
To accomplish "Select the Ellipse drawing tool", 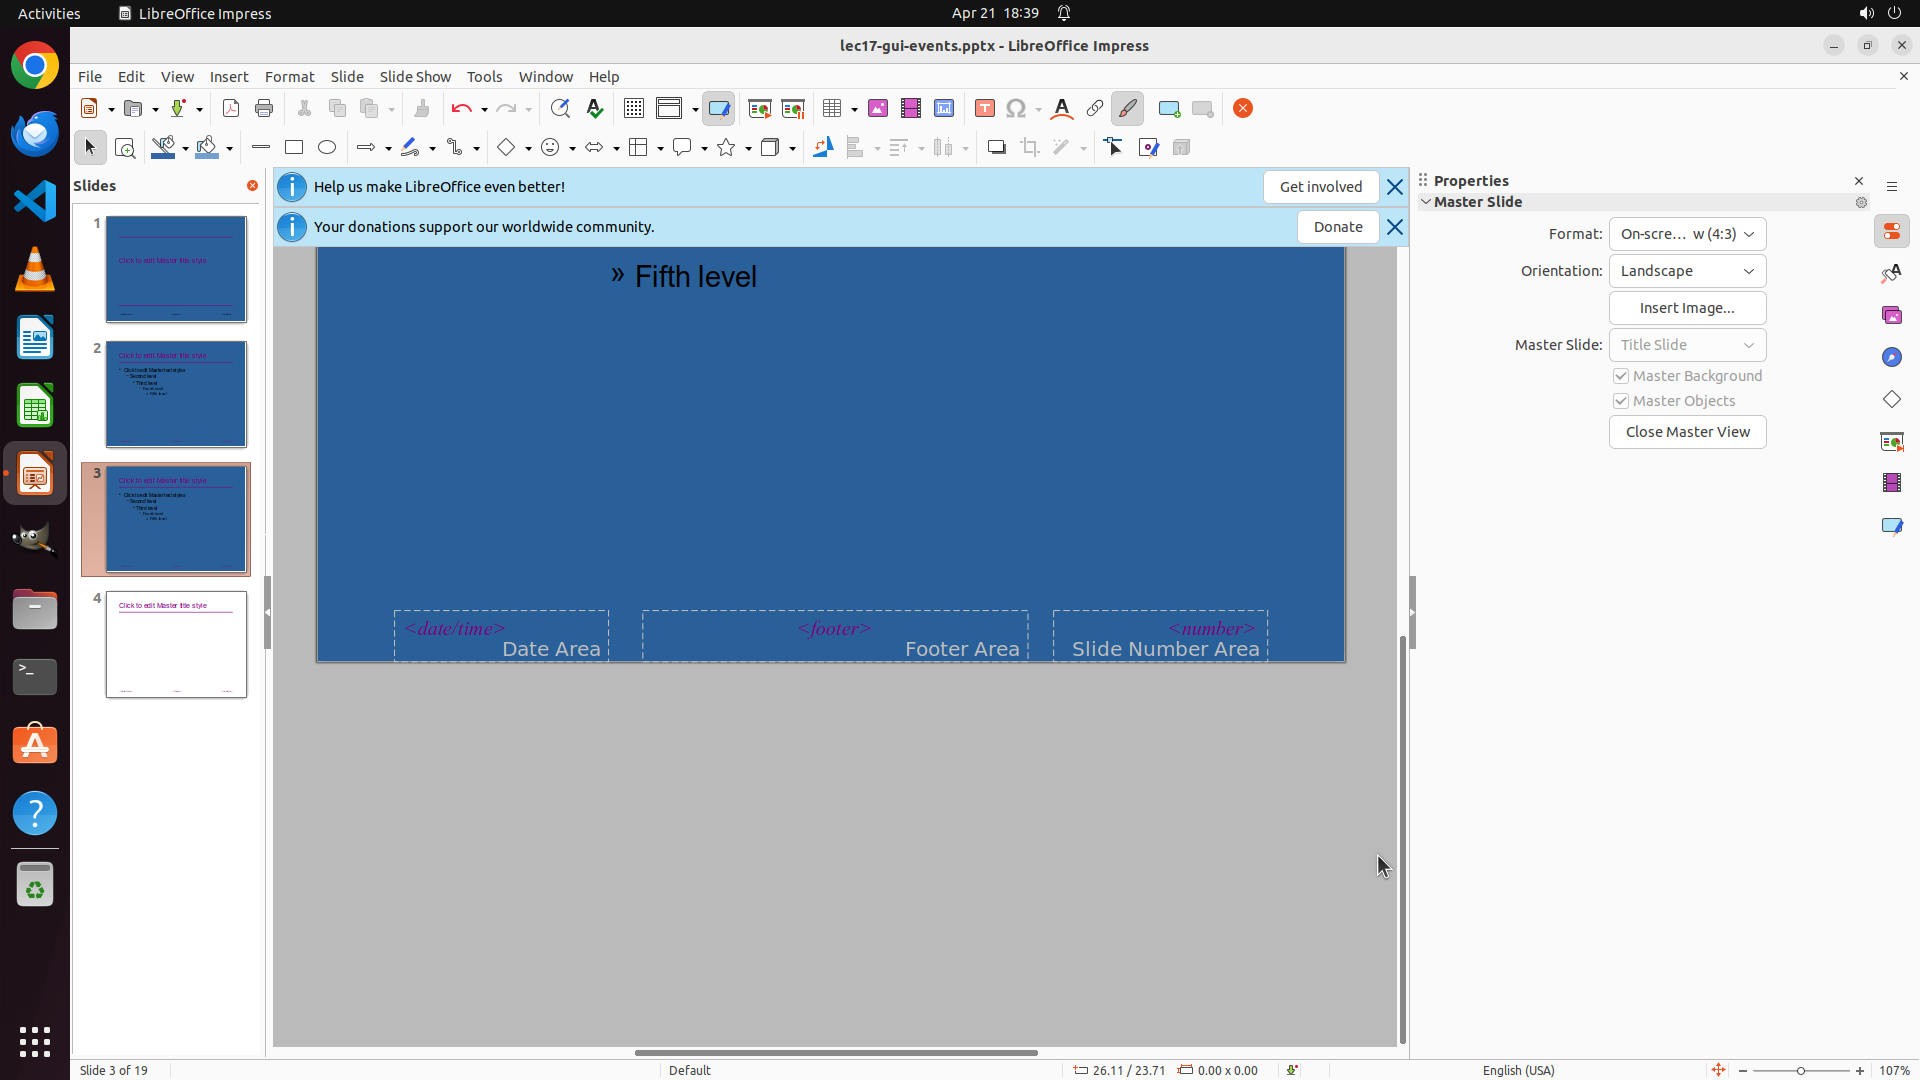I will [x=327, y=148].
